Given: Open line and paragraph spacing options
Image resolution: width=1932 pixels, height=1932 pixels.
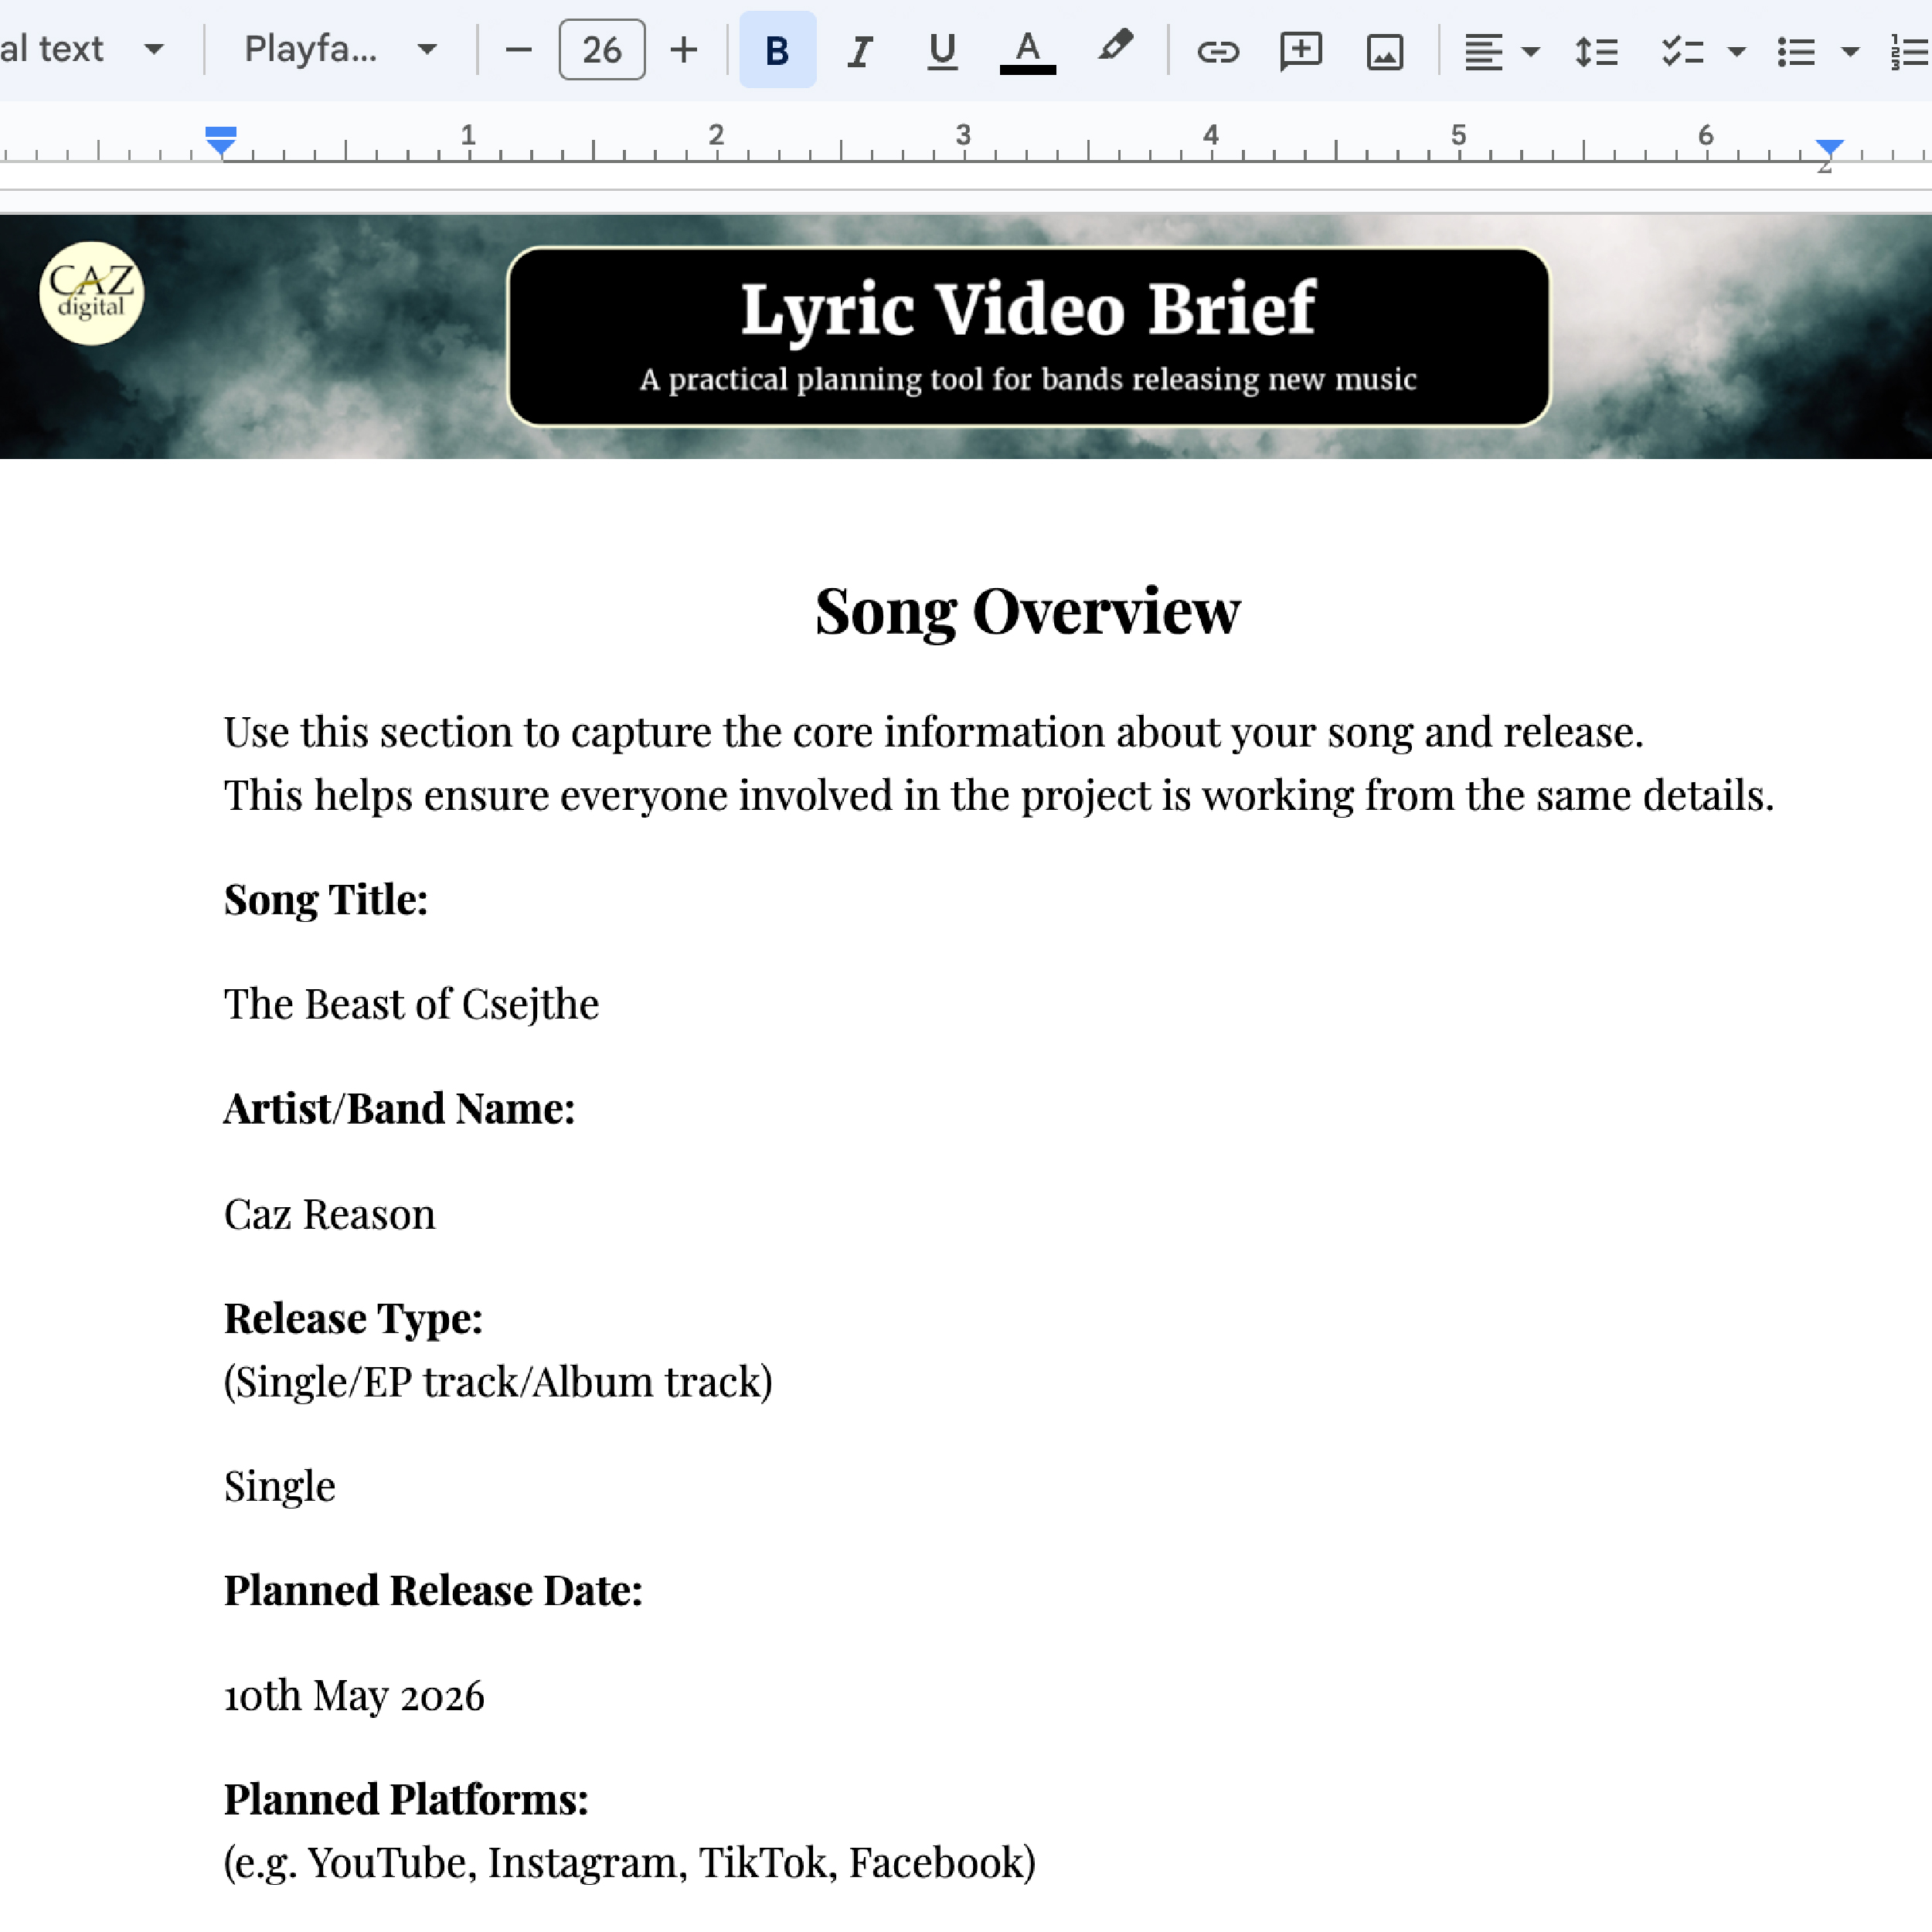Looking at the screenshot, I should [x=1597, y=52].
